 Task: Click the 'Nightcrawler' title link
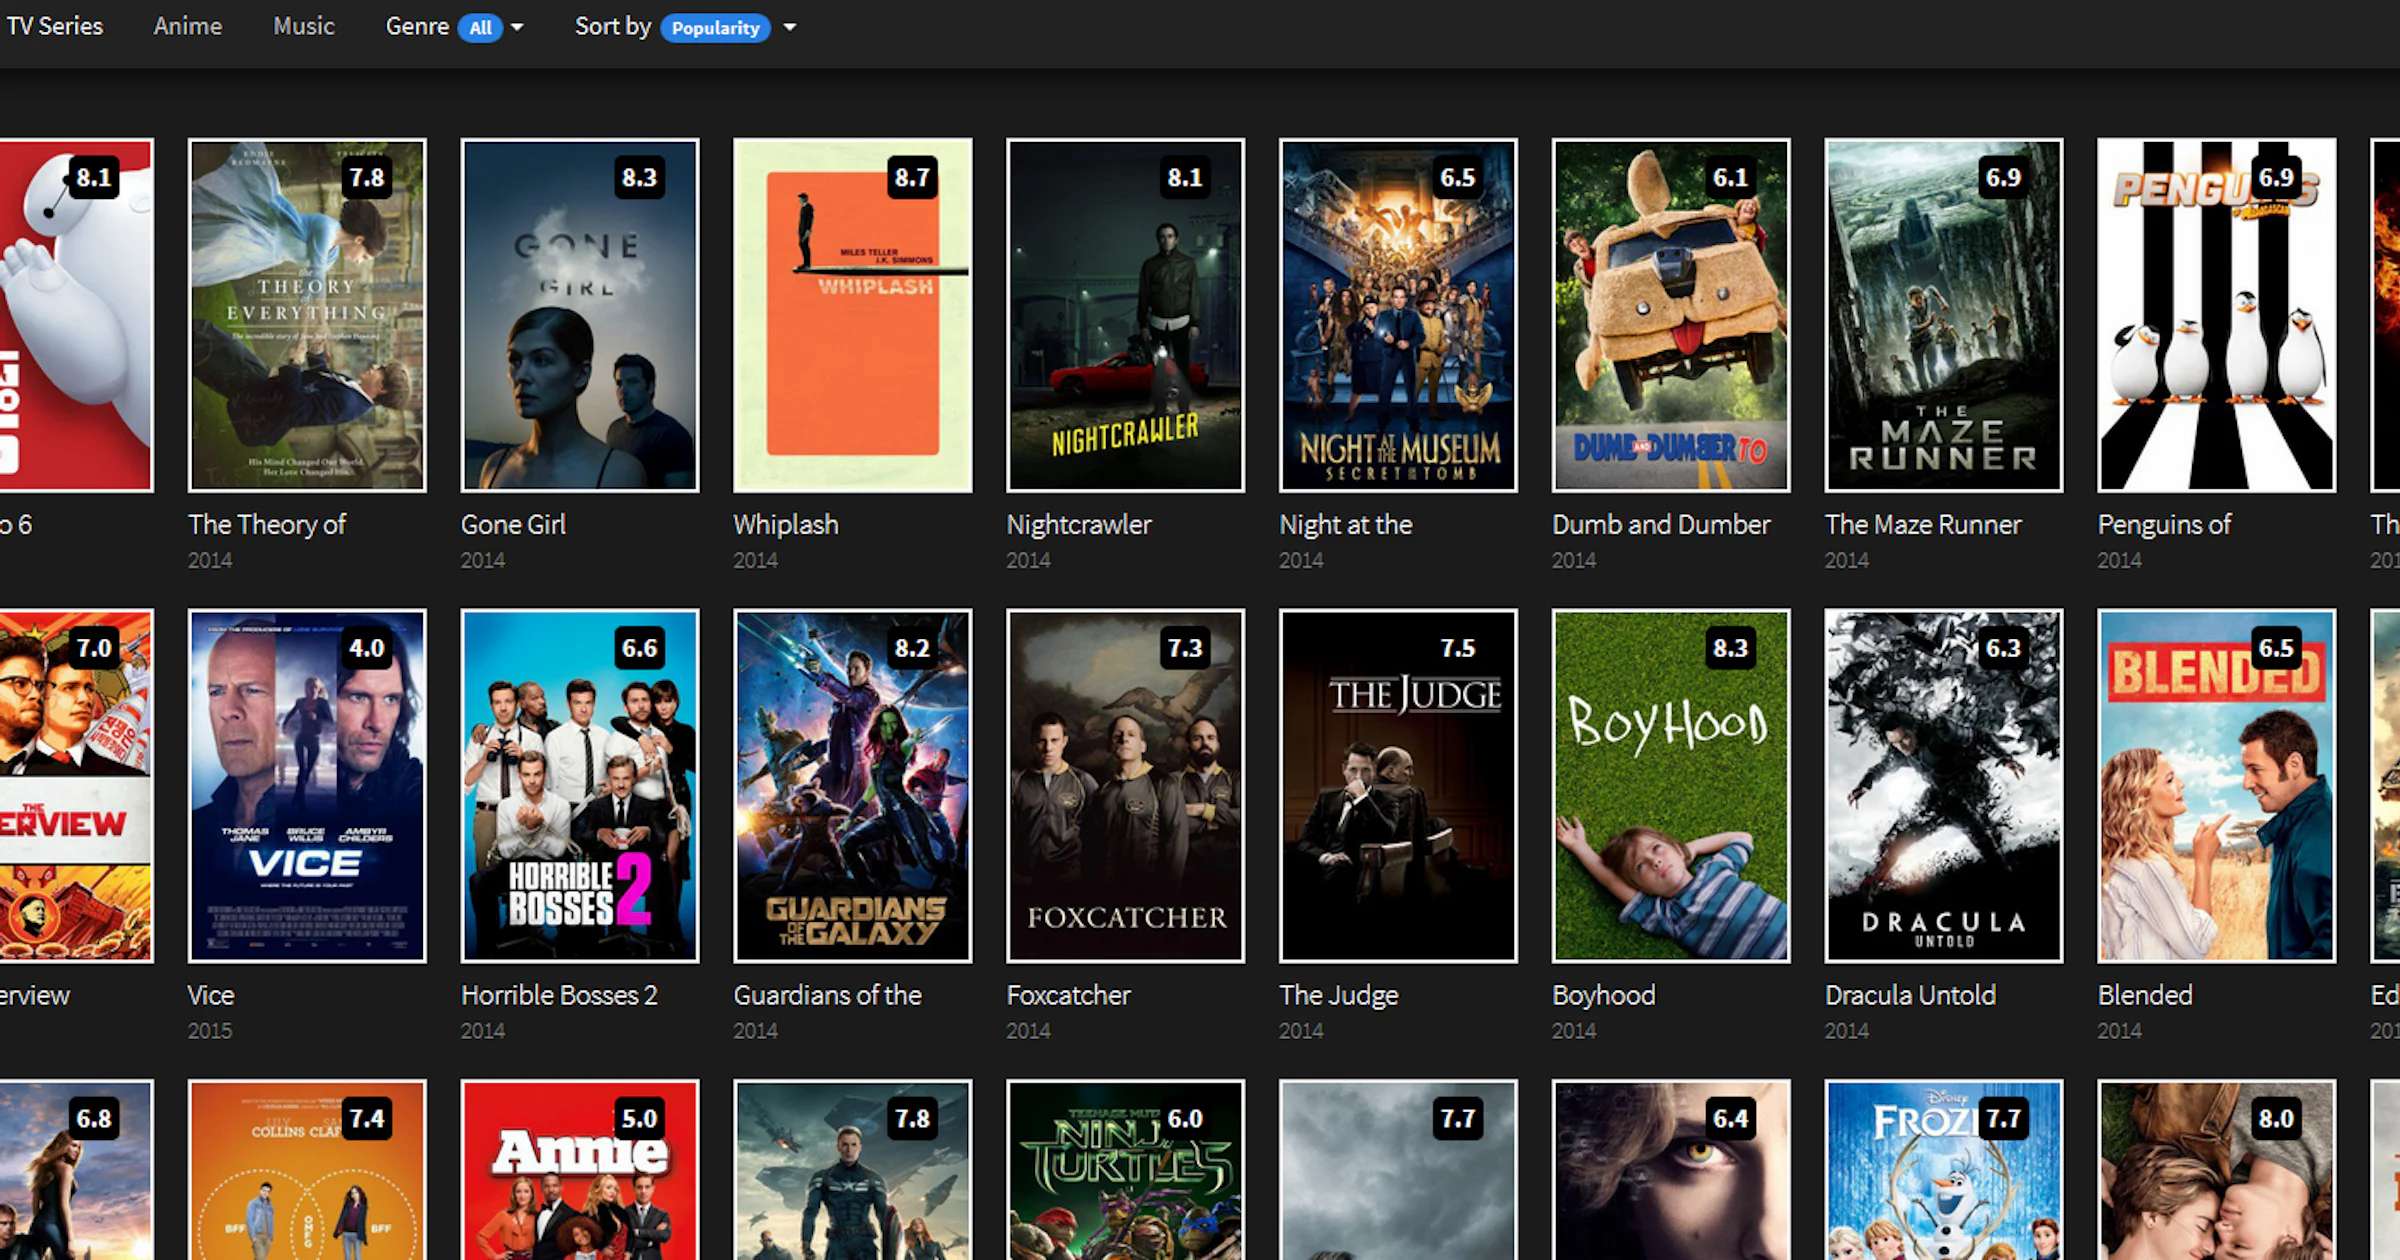pos(1079,525)
